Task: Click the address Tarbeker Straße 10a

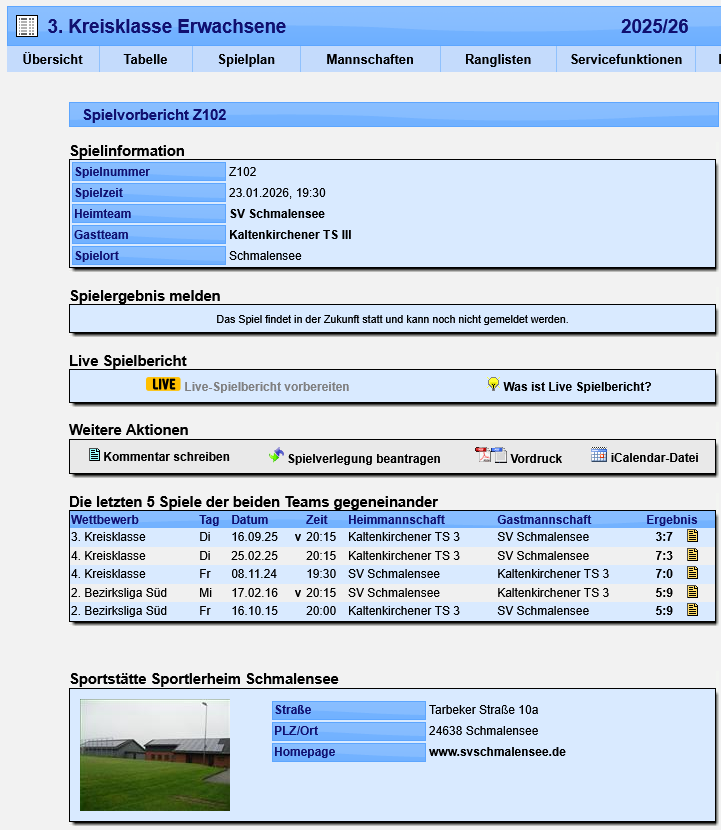Action: 483,710
